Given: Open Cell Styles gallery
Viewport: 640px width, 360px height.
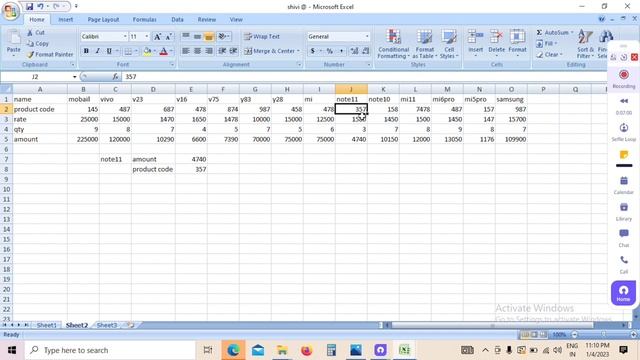Looking at the screenshot, I should tap(449, 44).
